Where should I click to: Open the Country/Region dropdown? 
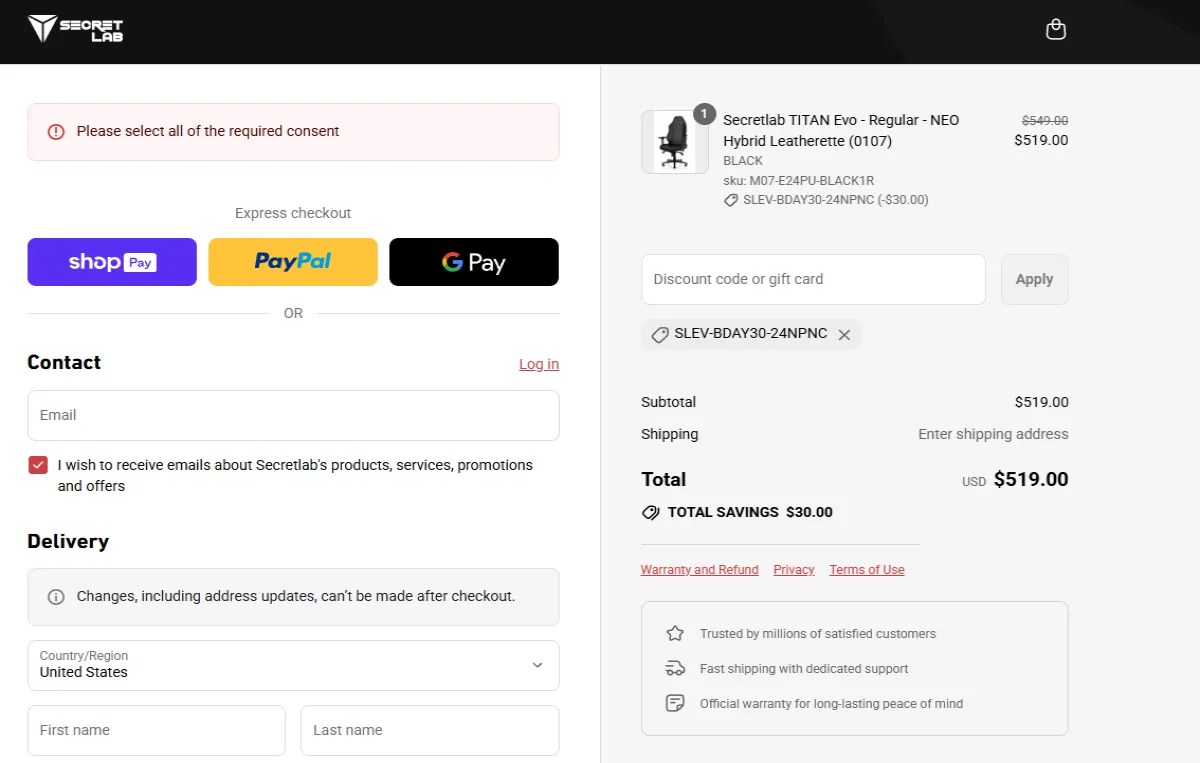[x=293, y=665]
